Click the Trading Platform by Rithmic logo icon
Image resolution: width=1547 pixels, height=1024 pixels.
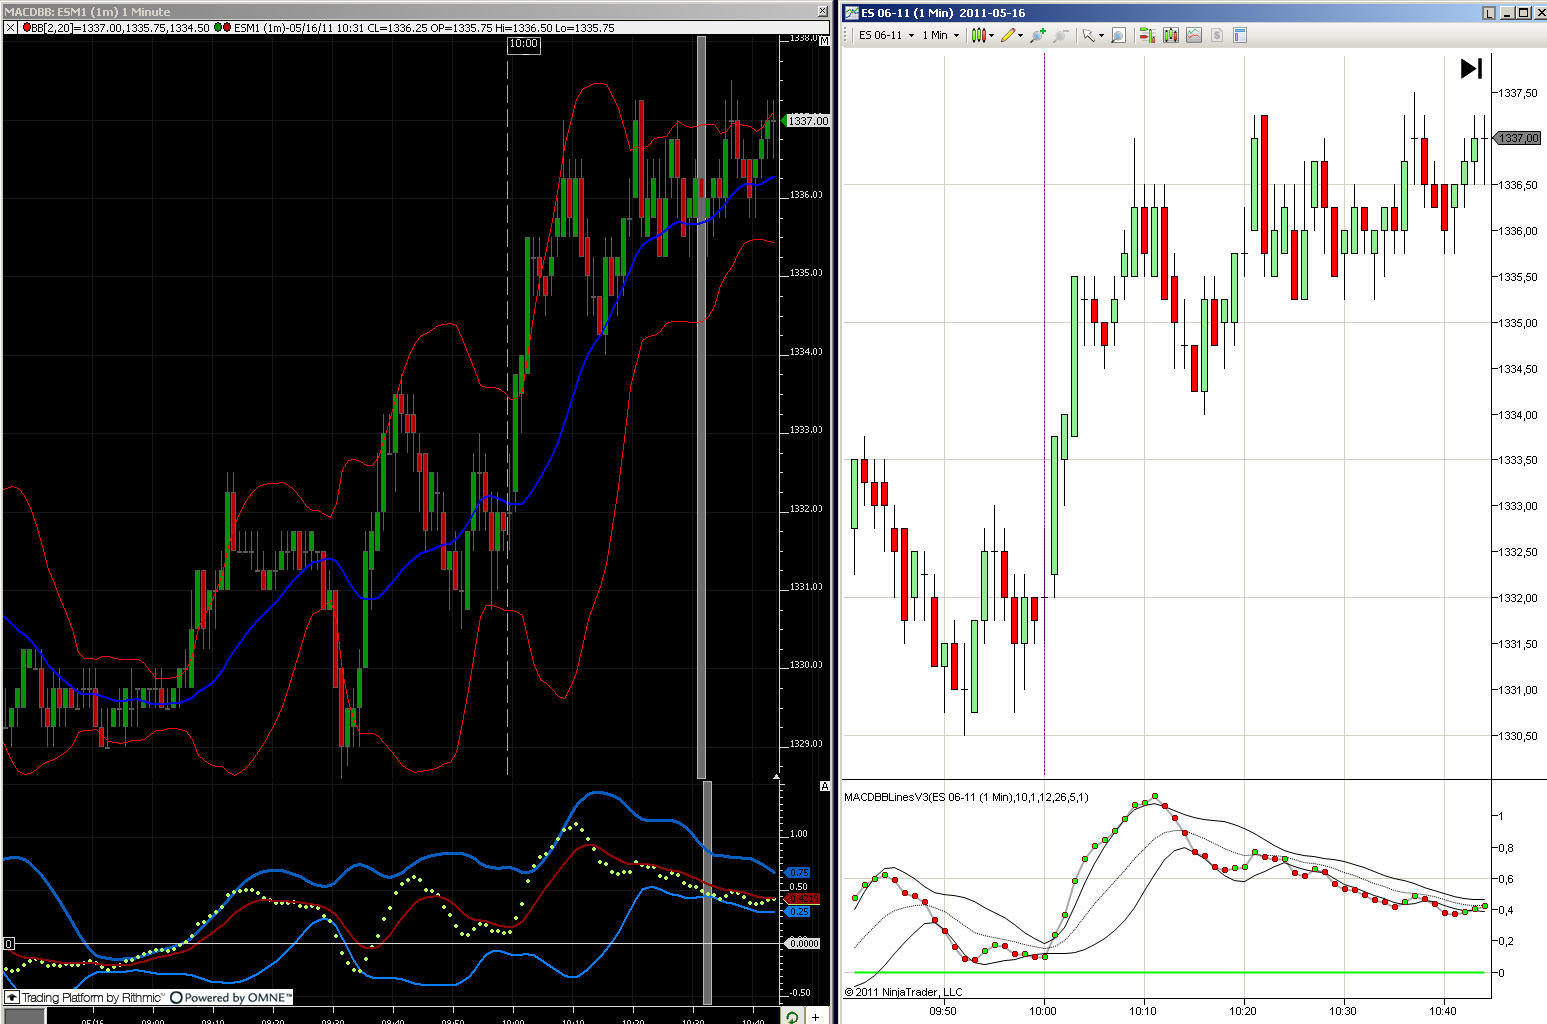tap(12, 997)
